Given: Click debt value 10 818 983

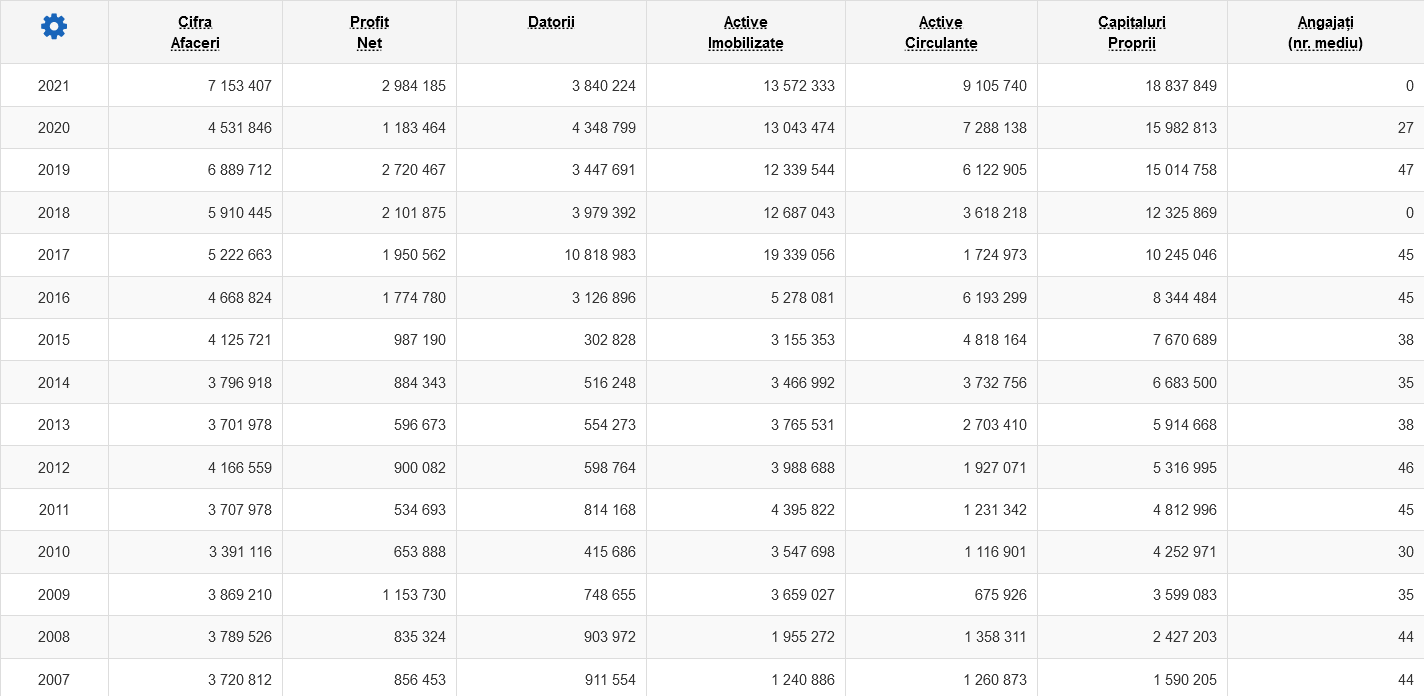Looking at the screenshot, I should pos(600,255).
